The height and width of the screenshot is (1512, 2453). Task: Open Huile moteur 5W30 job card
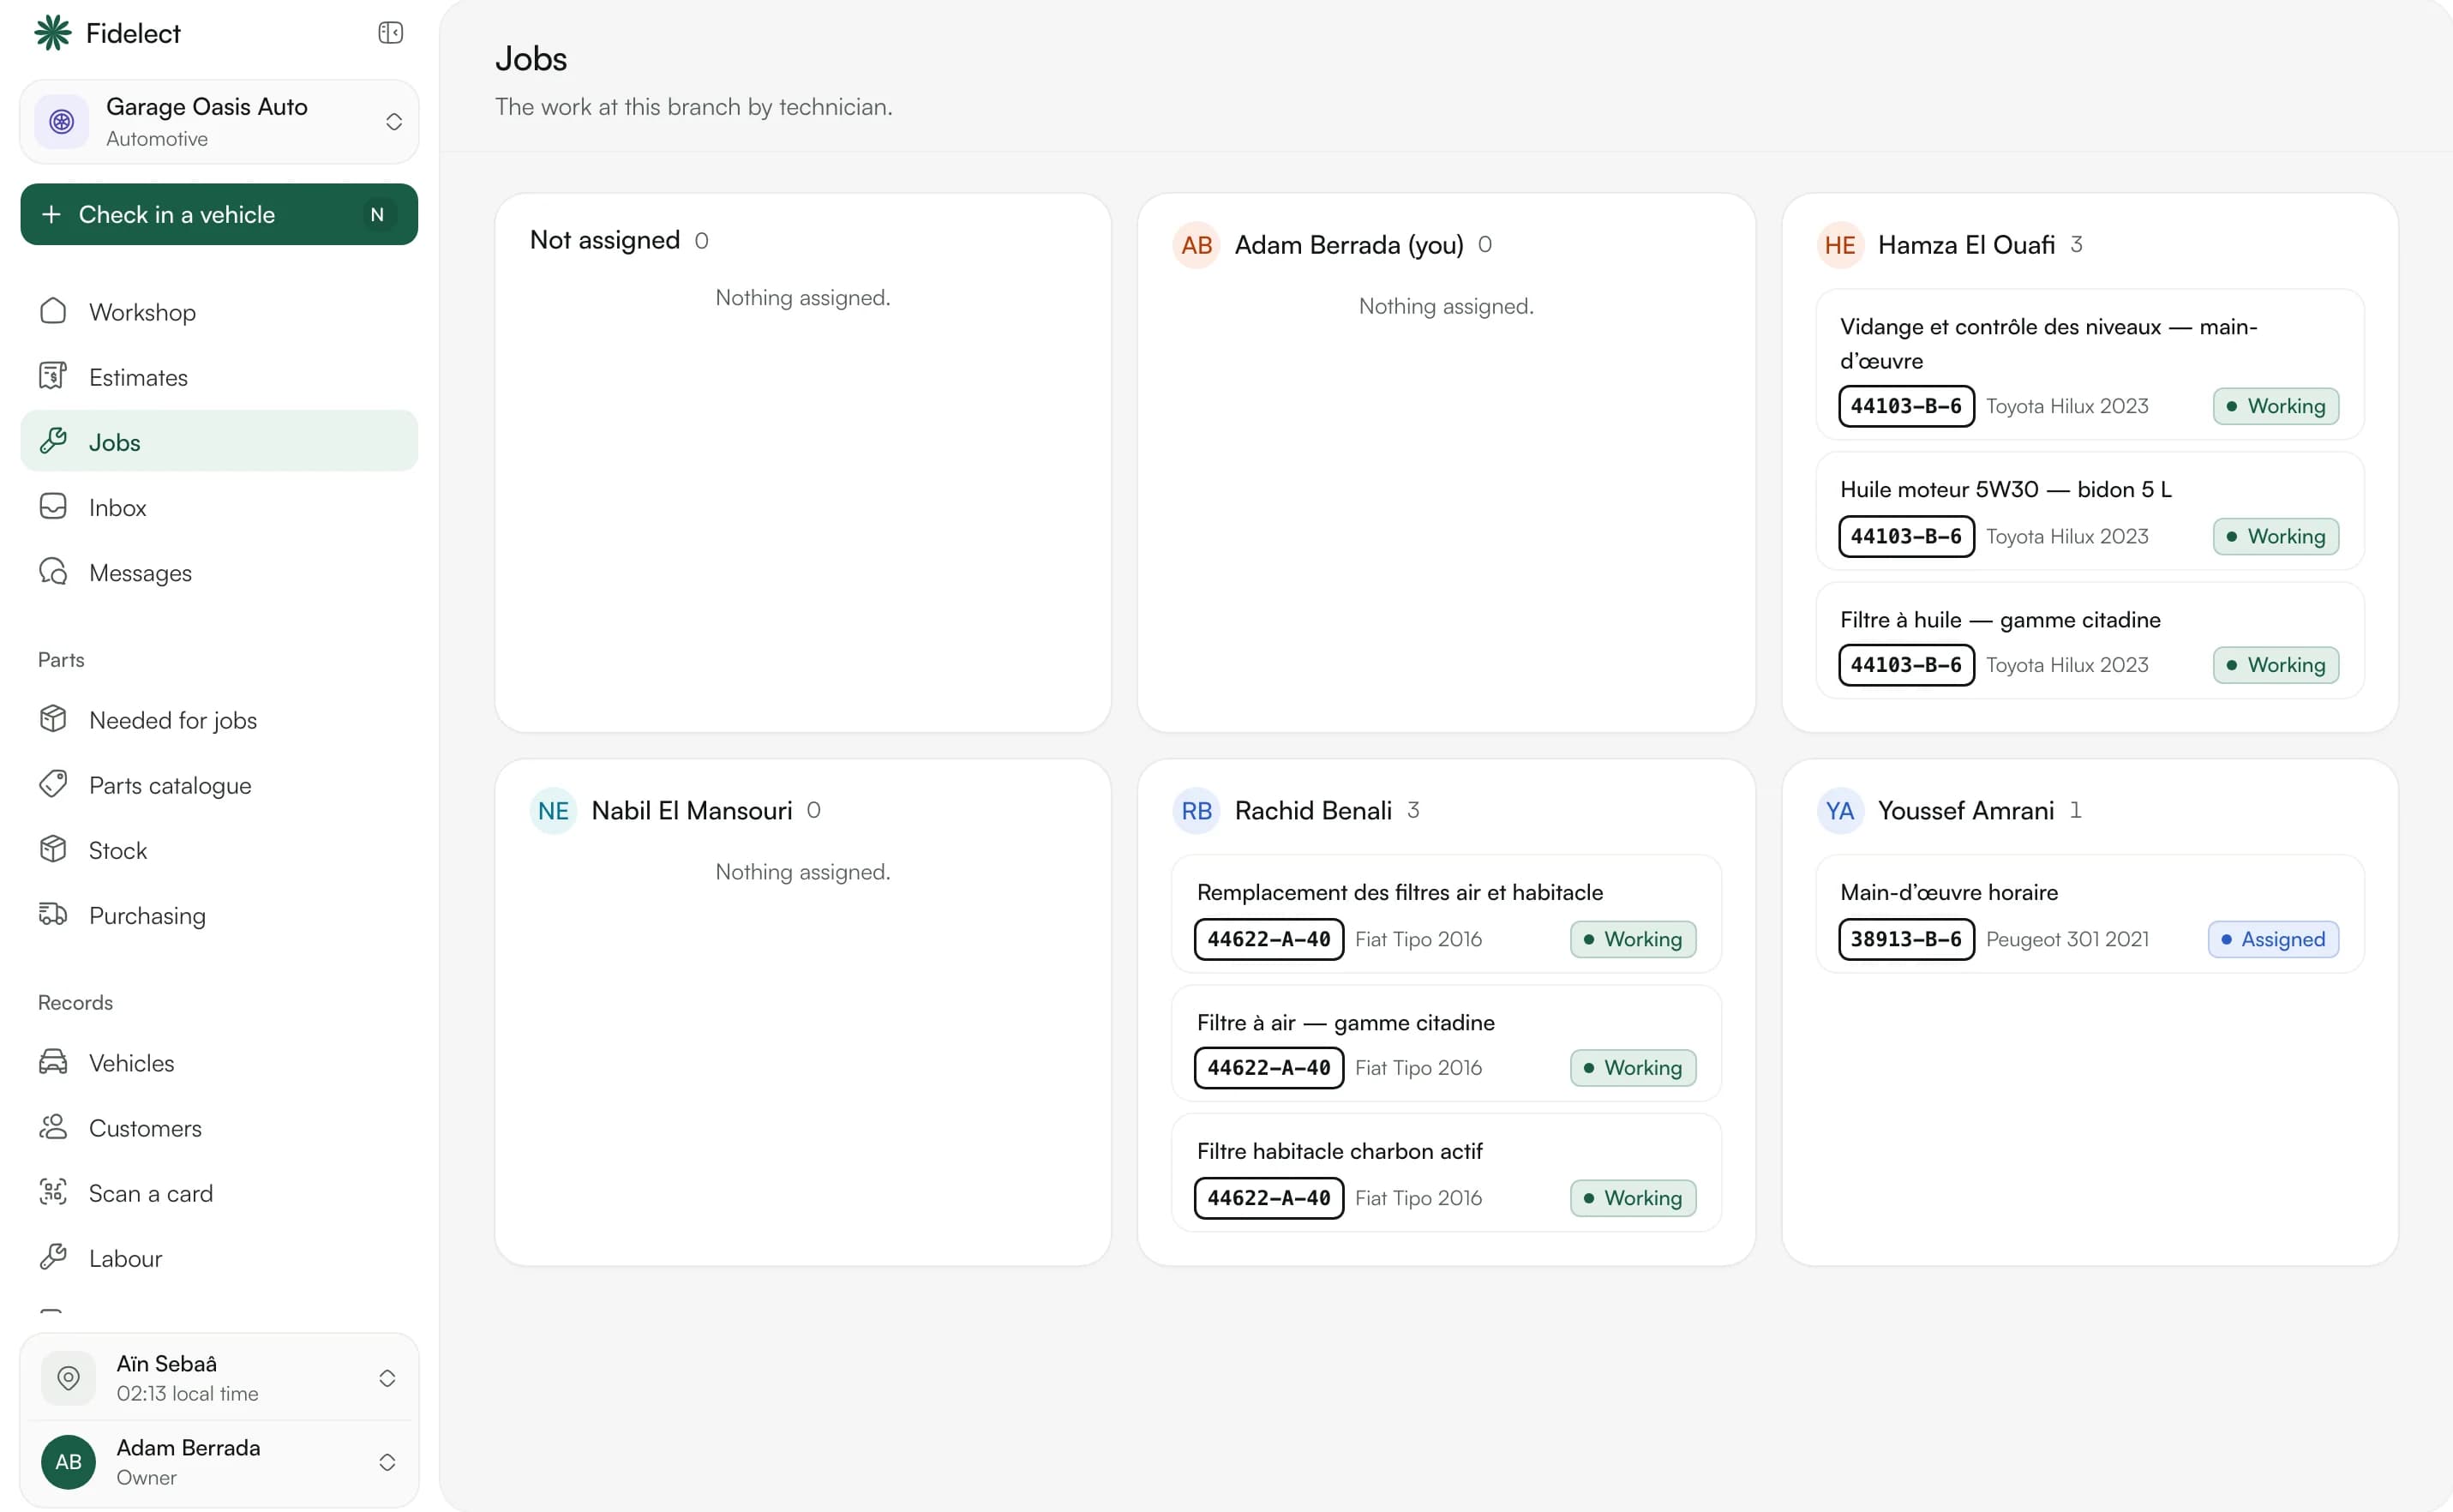2090,512
